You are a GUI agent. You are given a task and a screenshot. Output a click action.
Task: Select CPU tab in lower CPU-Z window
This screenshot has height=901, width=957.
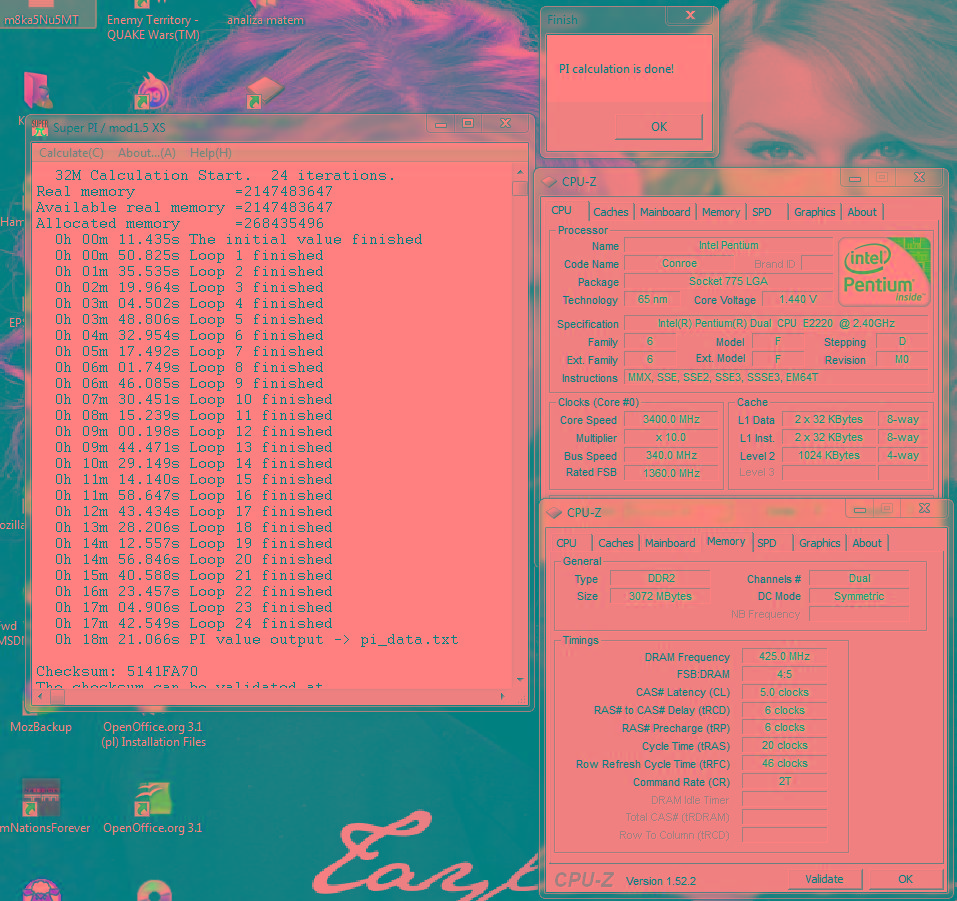tap(566, 543)
